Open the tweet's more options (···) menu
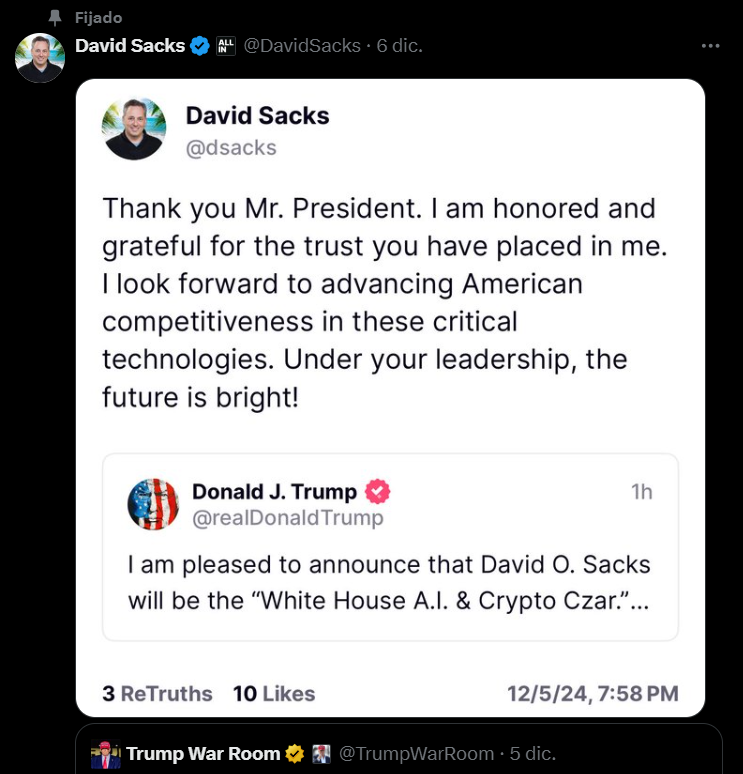 [x=711, y=46]
